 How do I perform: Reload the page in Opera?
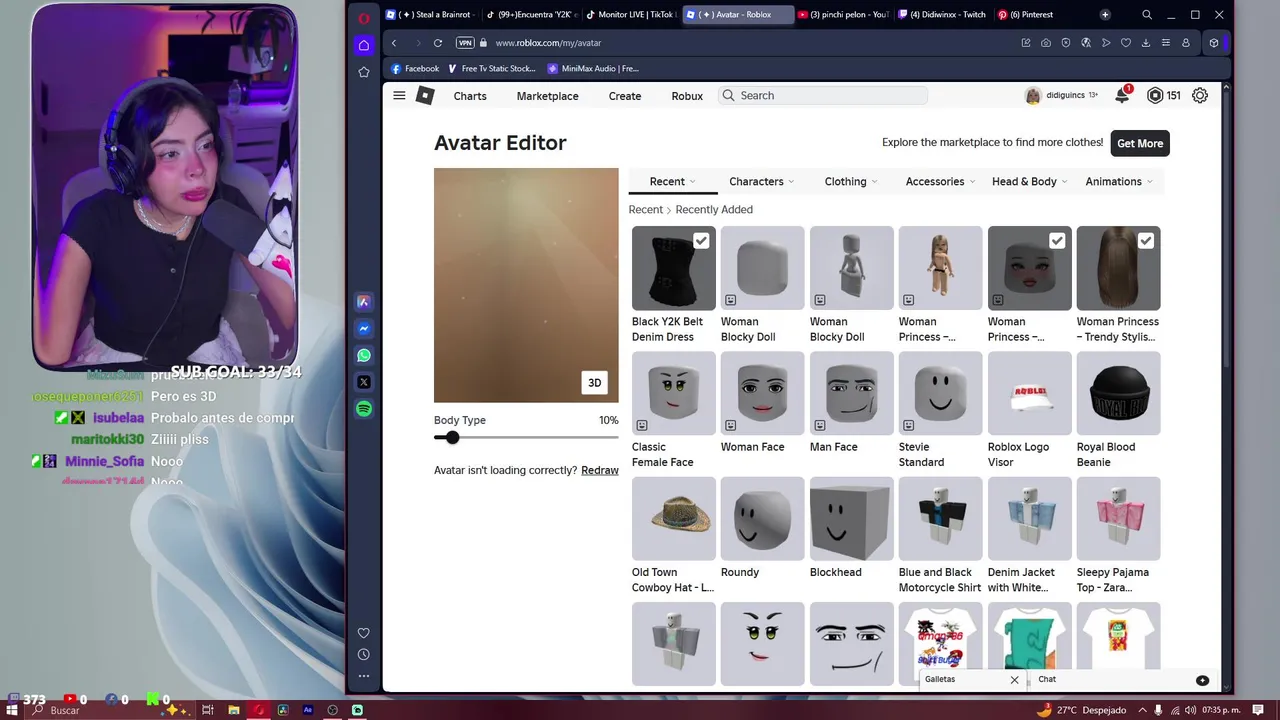438,43
